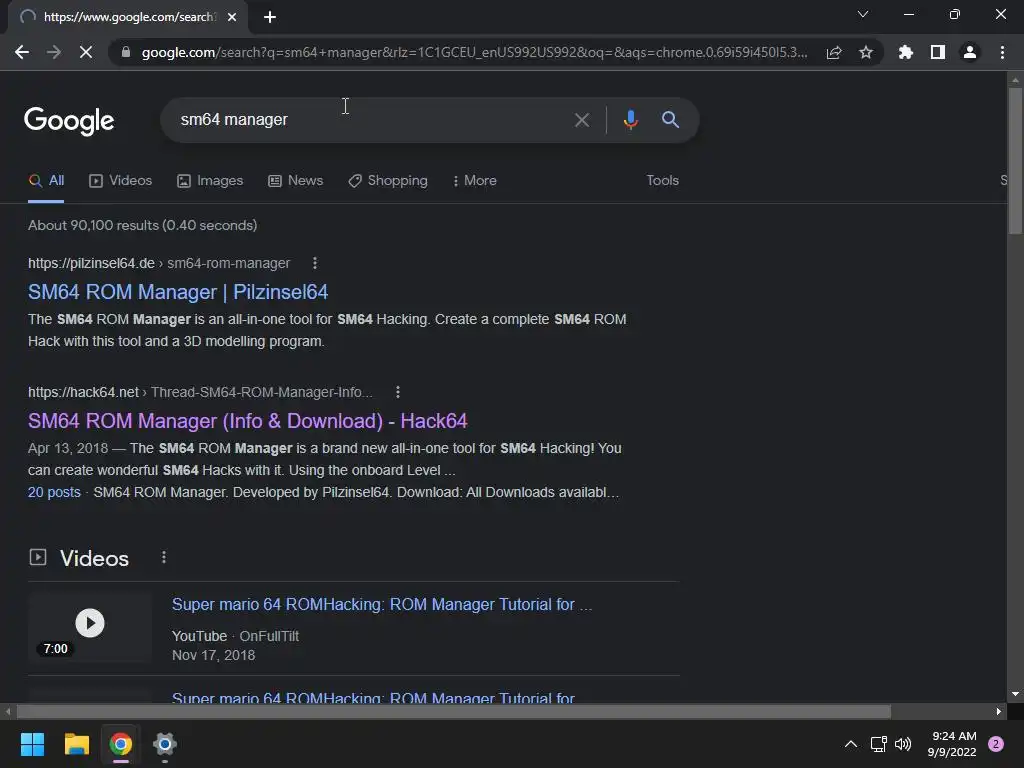Switch to the Images tab
1024x768 pixels.
[x=210, y=180]
